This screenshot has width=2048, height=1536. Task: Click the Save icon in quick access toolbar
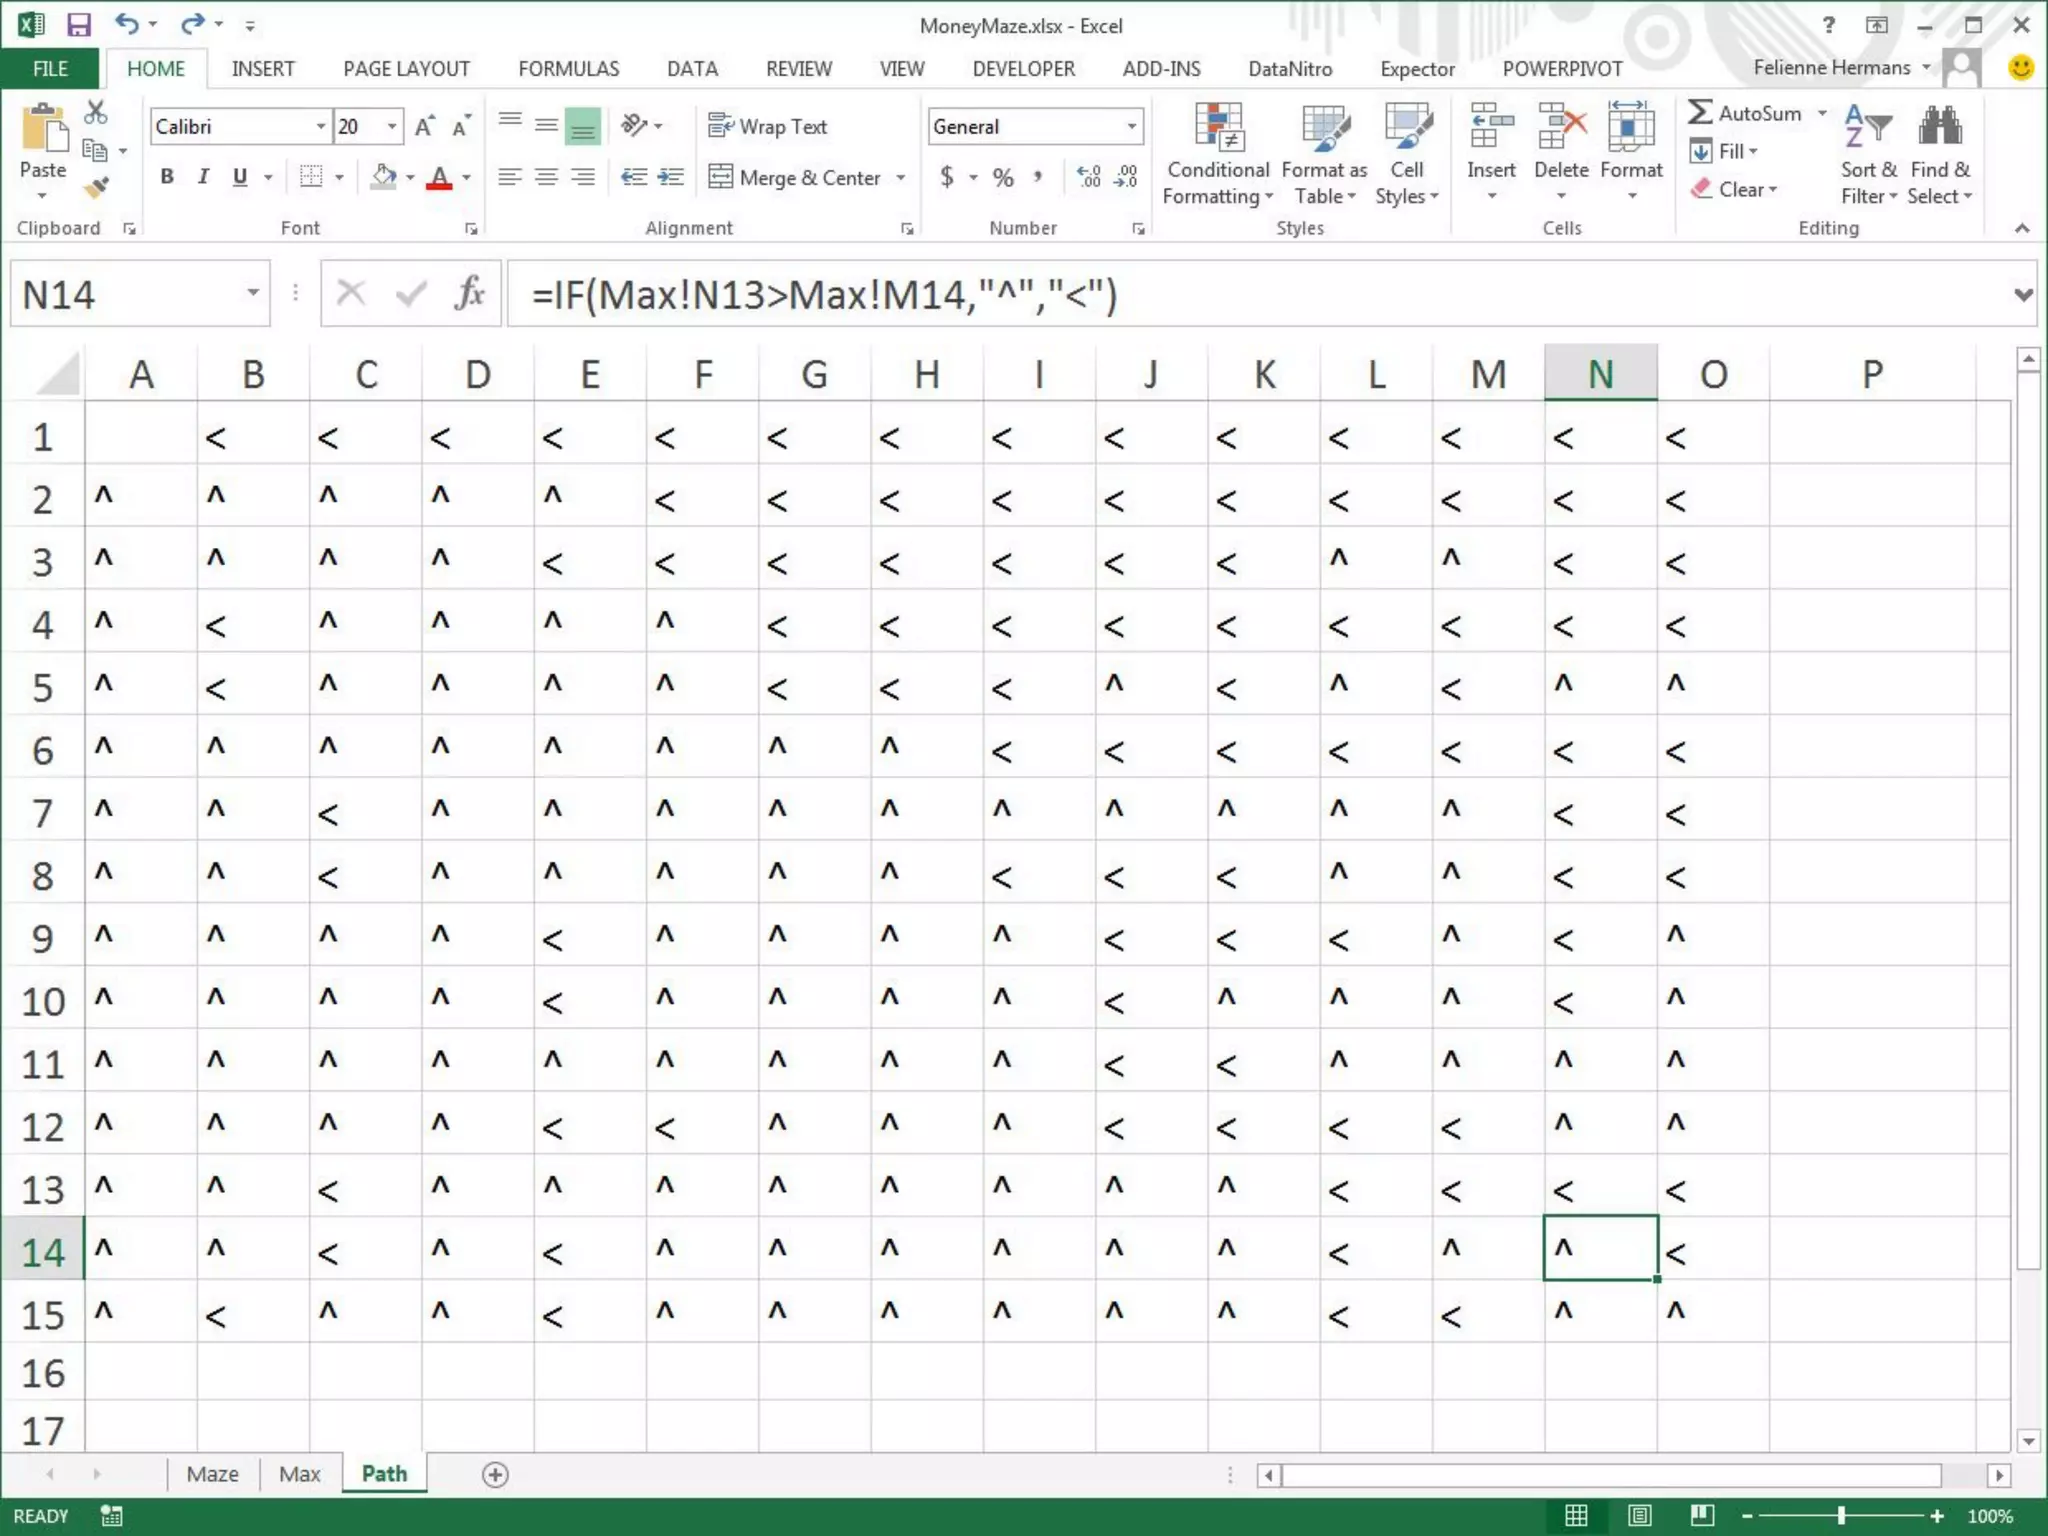[x=78, y=24]
